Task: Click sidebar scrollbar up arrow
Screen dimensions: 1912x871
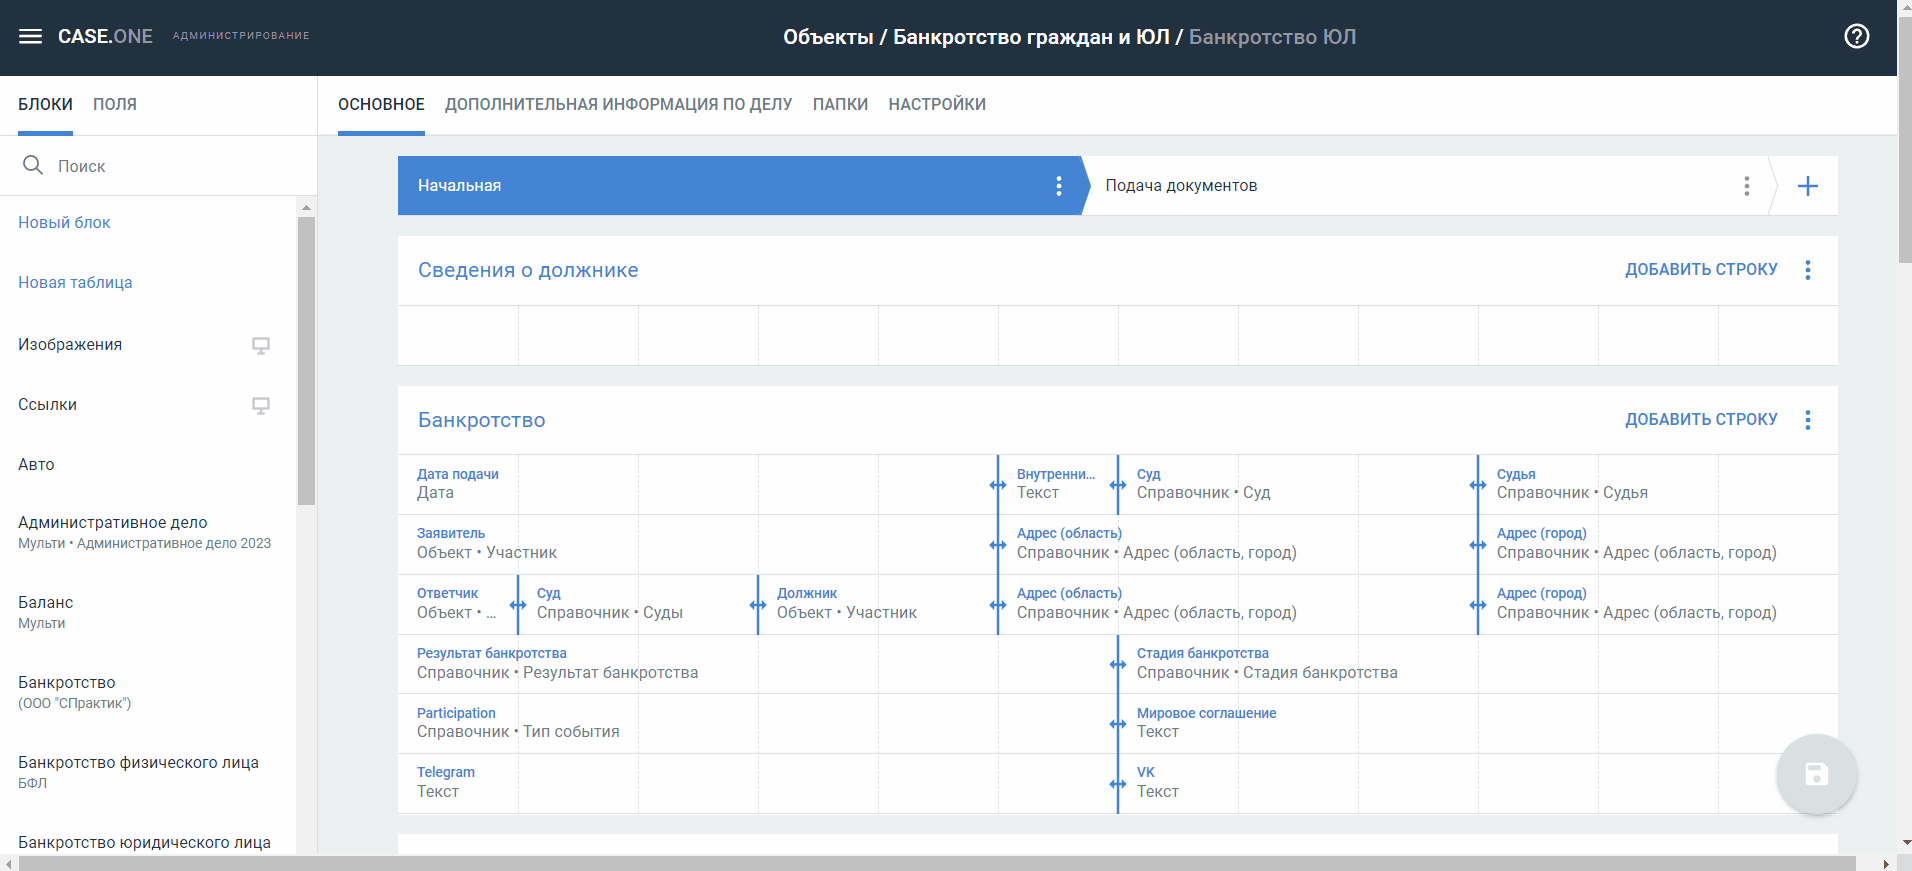Action: point(306,207)
